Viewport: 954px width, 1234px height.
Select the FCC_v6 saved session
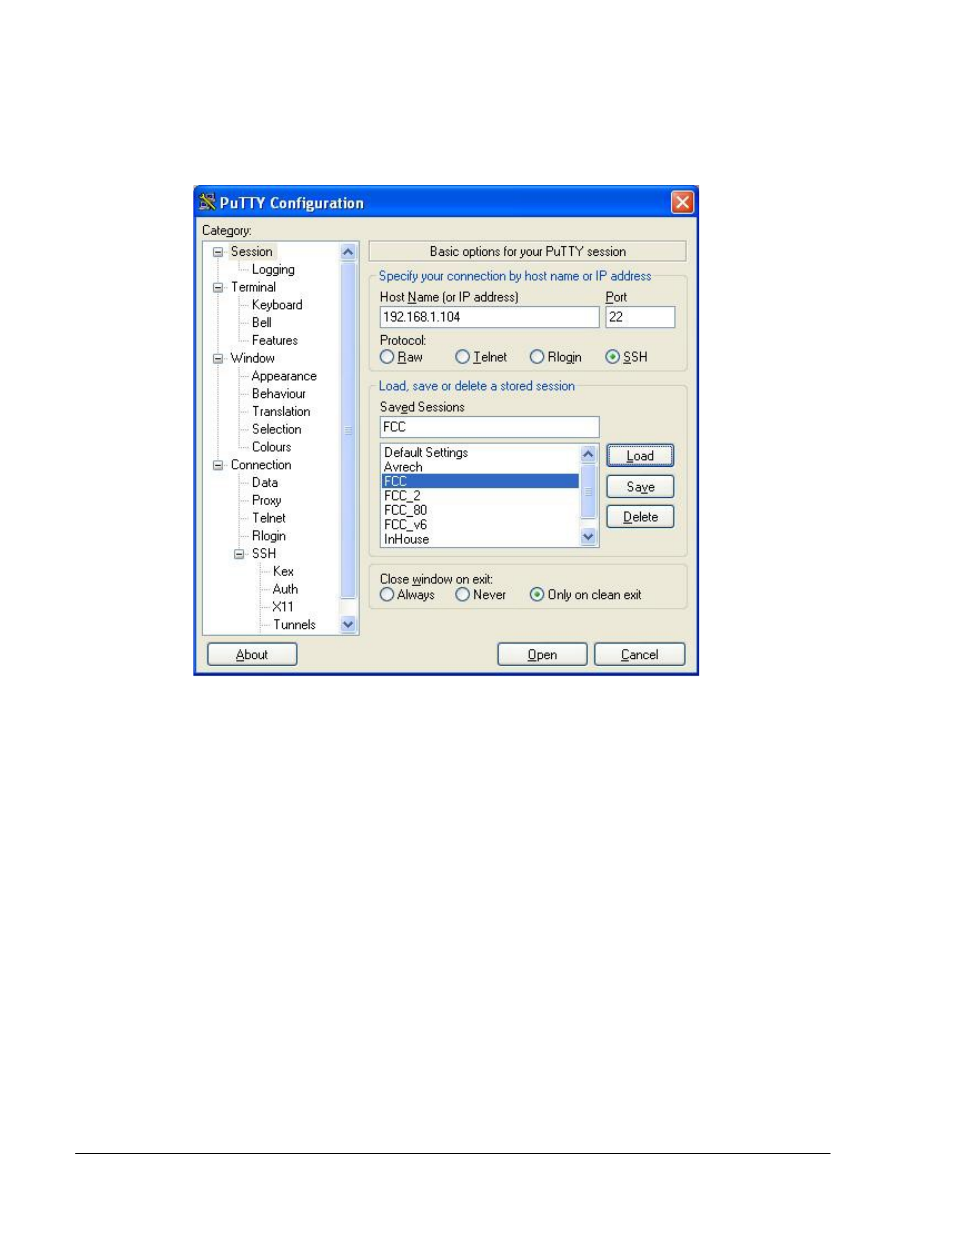click(480, 525)
